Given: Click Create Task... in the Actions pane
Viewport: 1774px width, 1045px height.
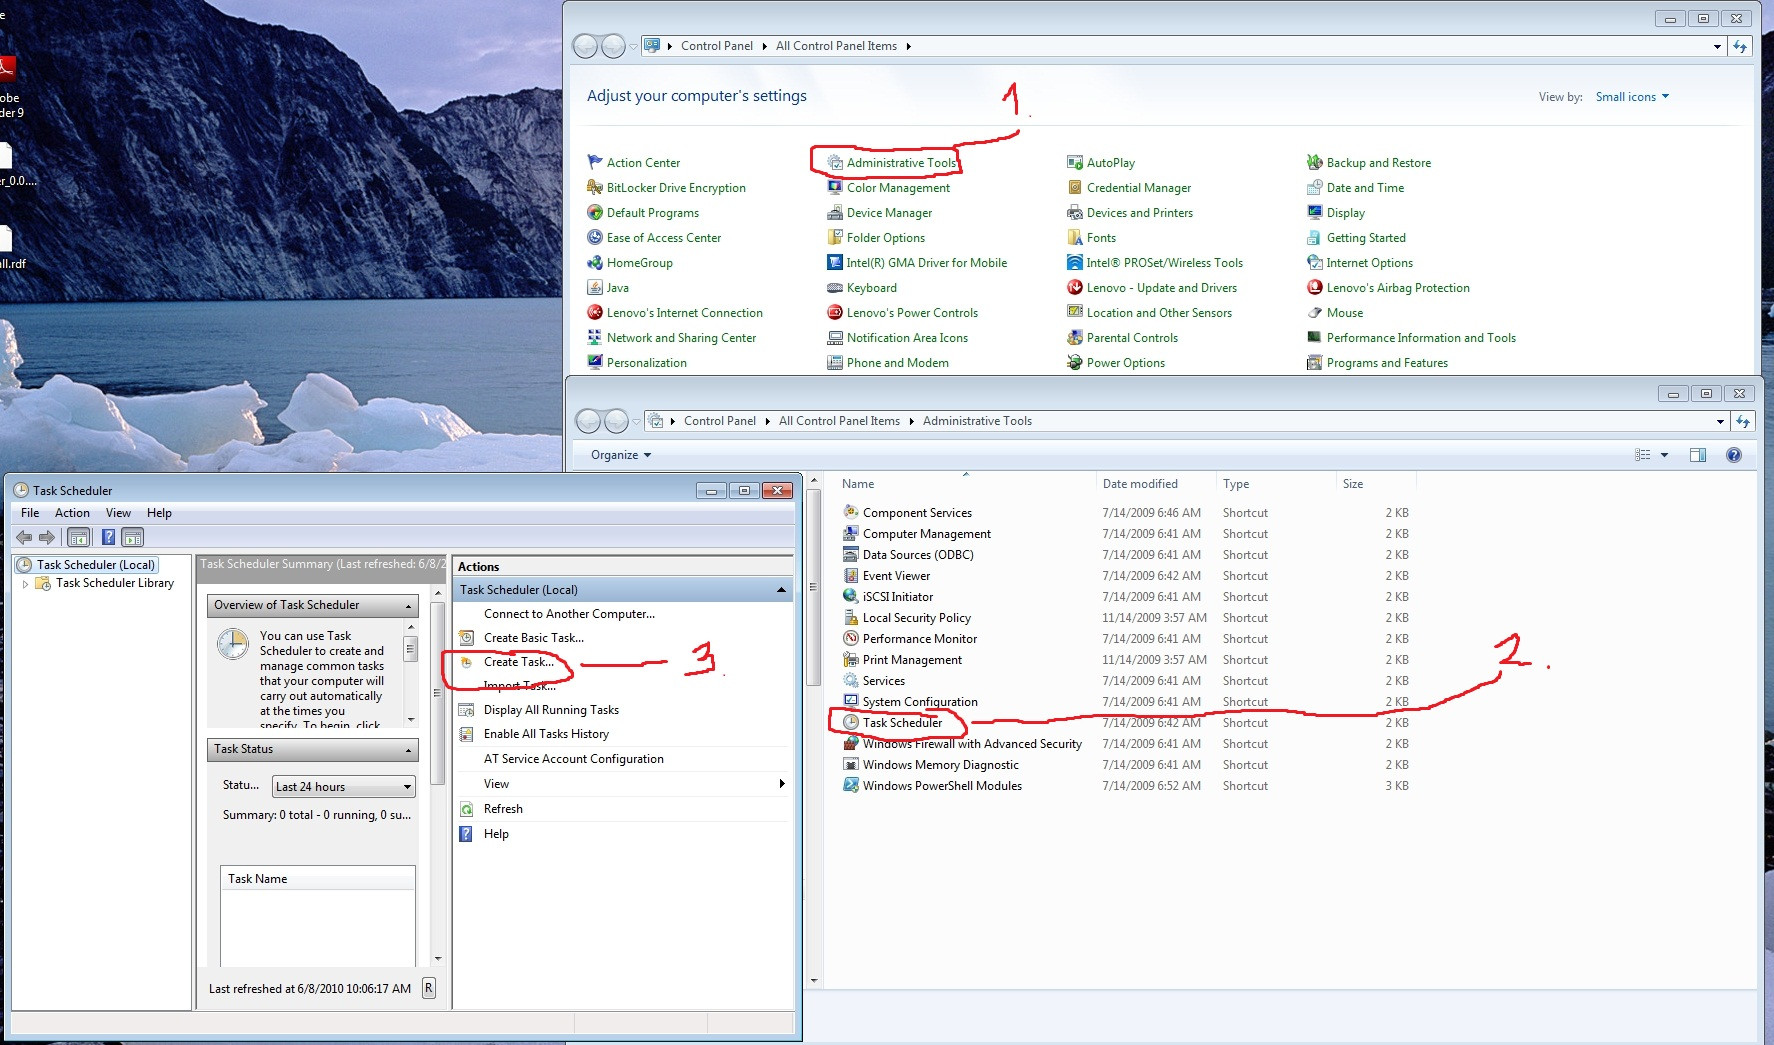Looking at the screenshot, I should pos(518,662).
